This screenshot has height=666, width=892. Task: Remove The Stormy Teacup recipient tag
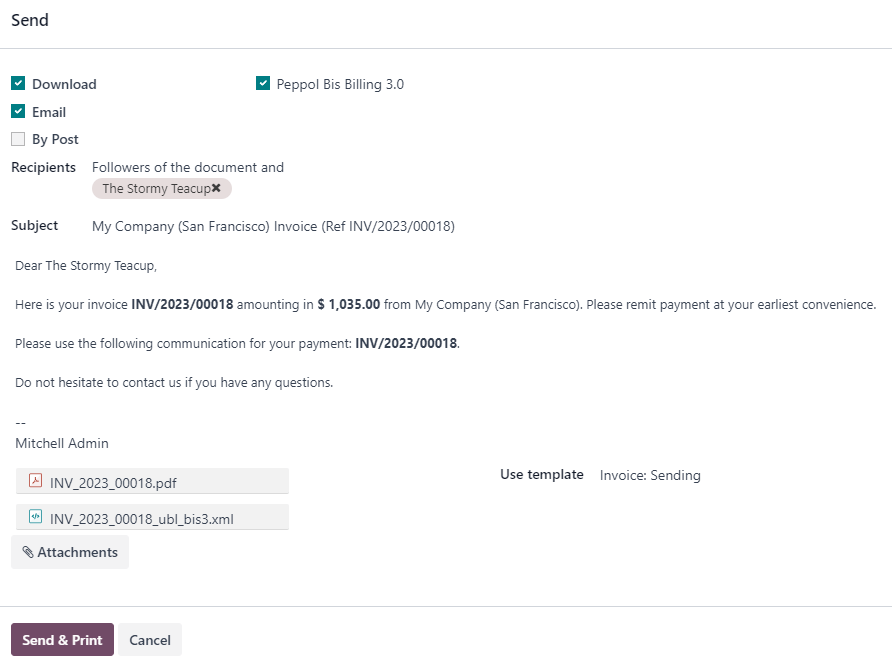pos(217,188)
